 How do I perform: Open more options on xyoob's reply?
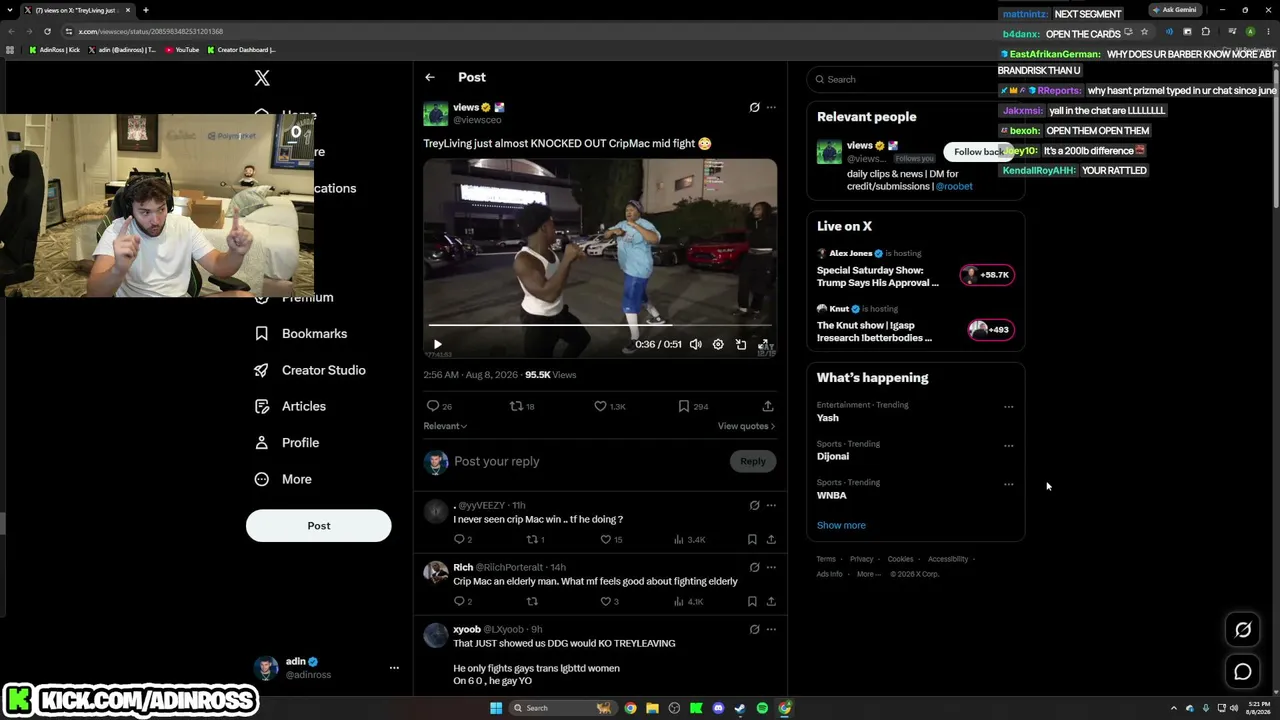click(x=771, y=629)
